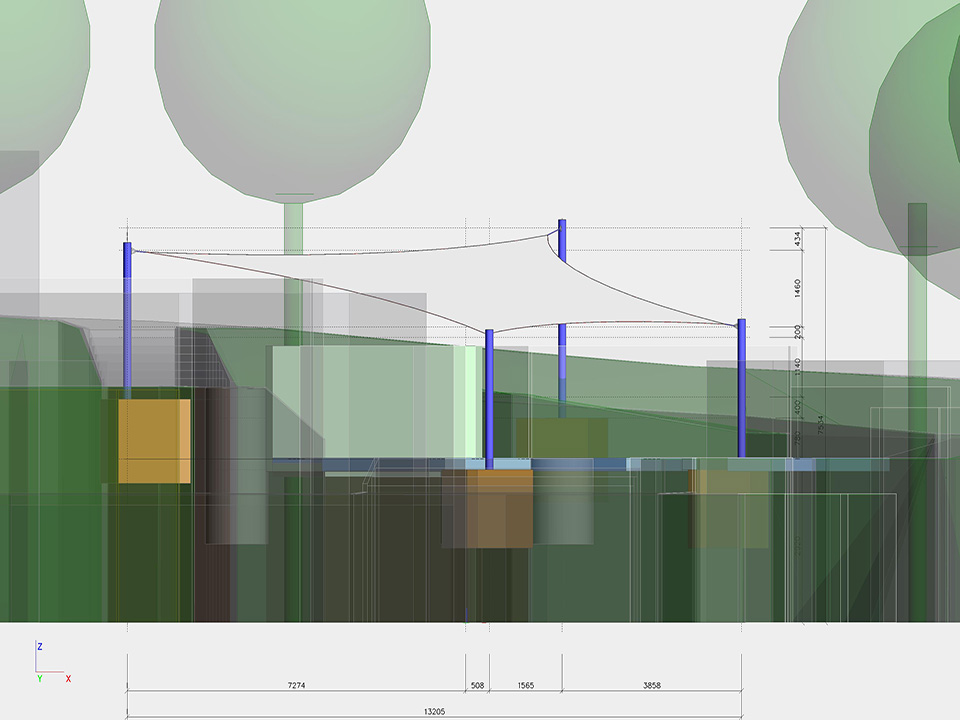
Task: Click the 1565 dimension value
Action: [x=525, y=686]
